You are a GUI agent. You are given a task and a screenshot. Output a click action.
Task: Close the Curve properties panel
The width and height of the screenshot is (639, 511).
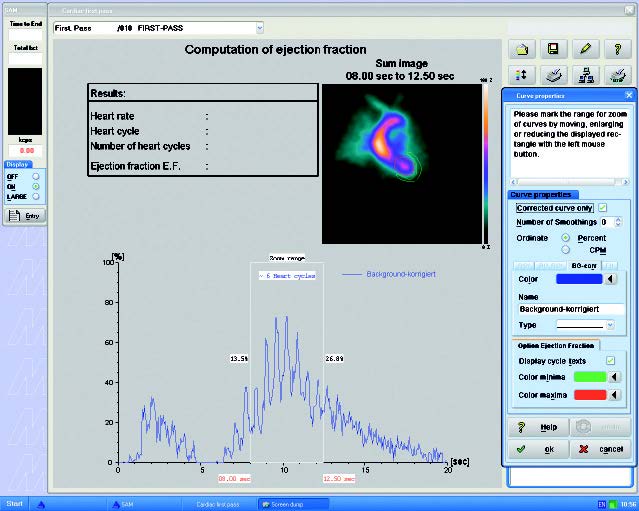(x=628, y=95)
